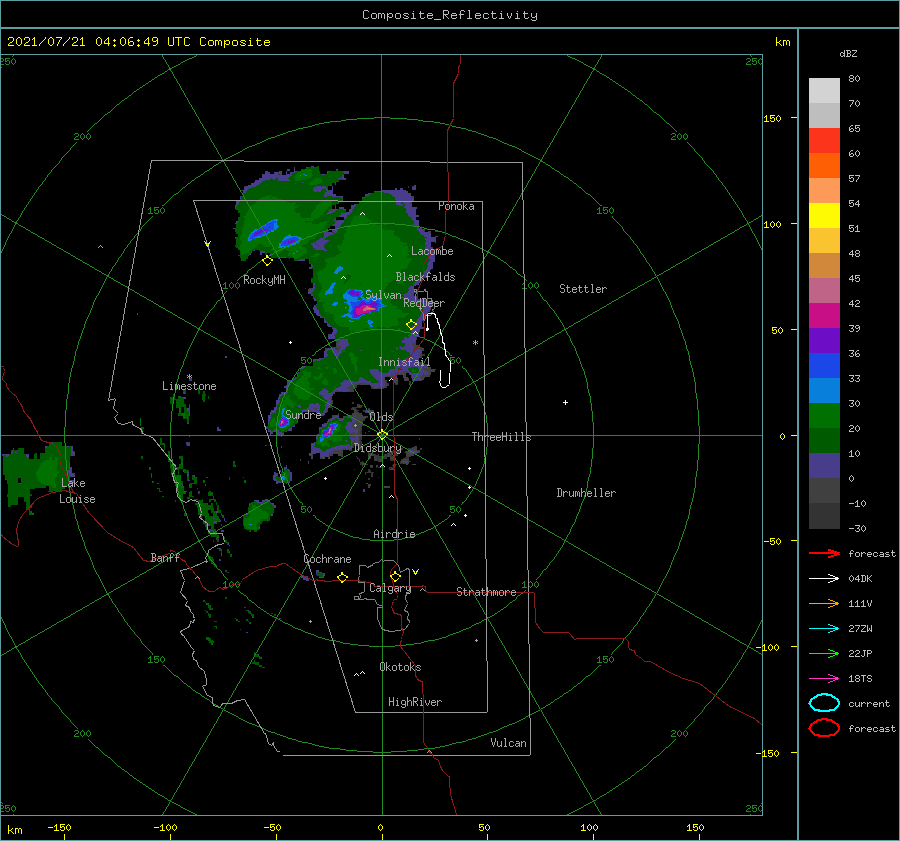Click the yellow radar center diamond near Olds

tap(382, 435)
